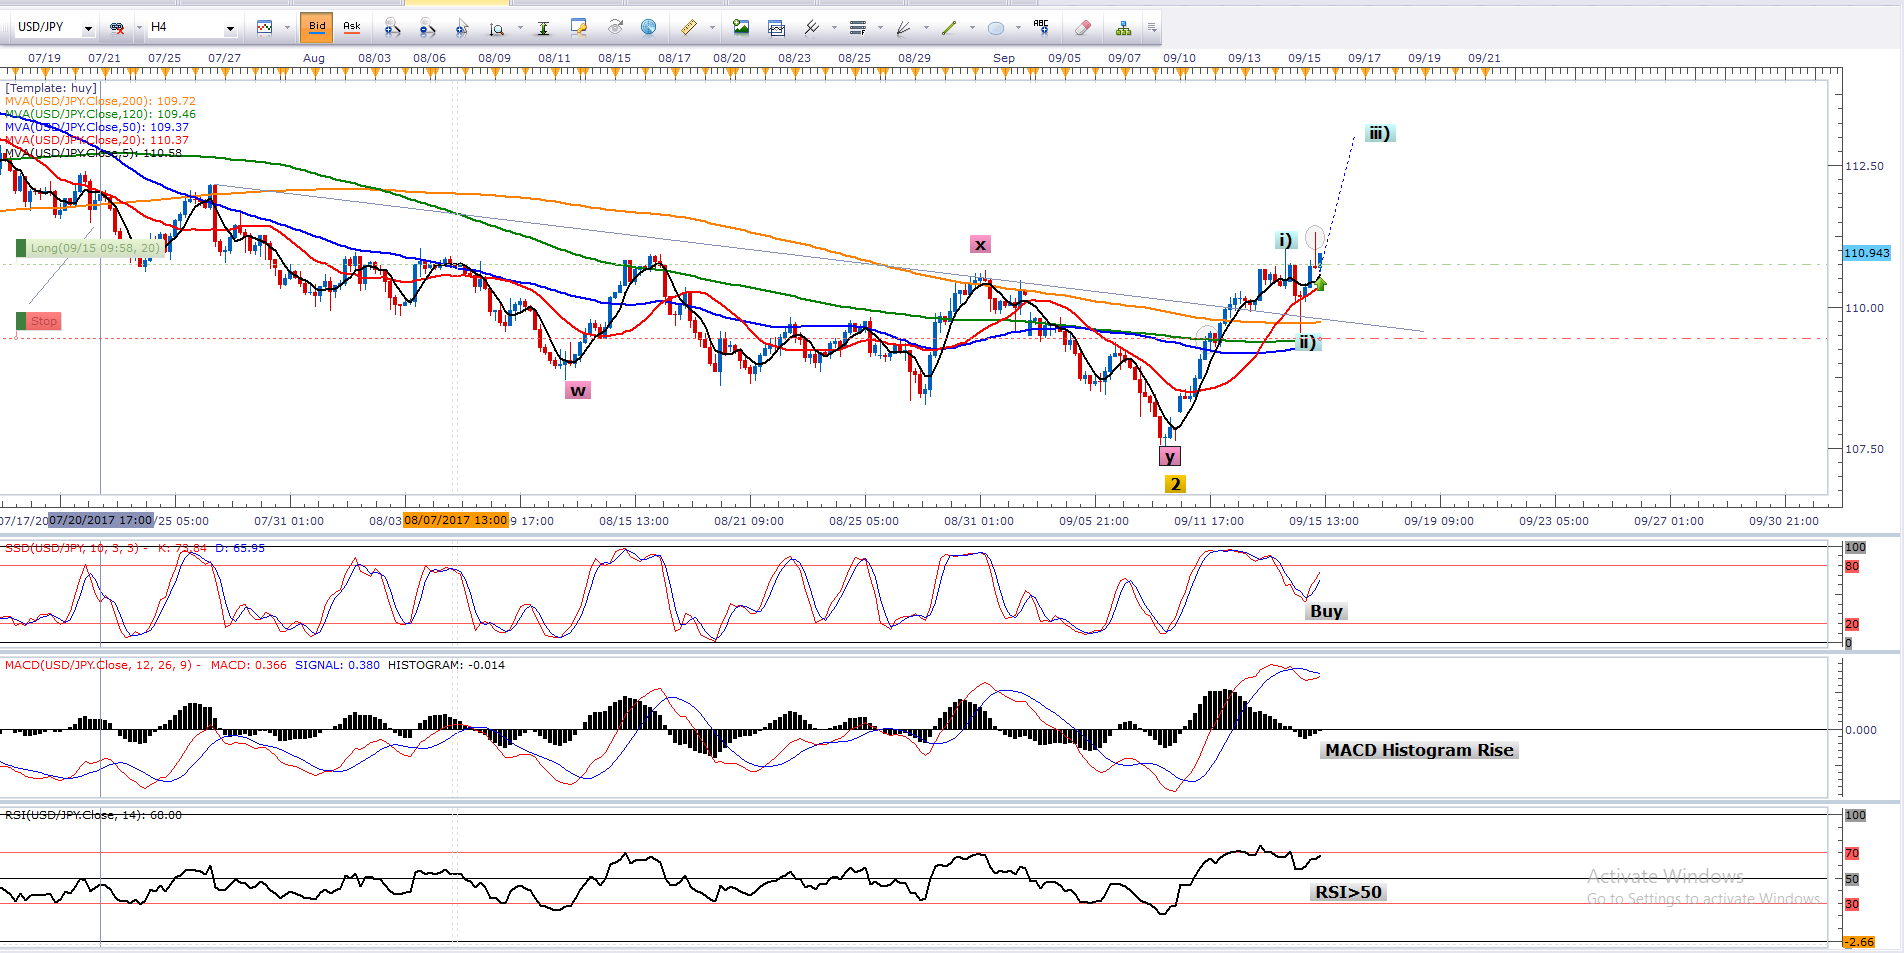Image resolution: width=1904 pixels, height=953 pixels.
Task: Click the 08/07/2017 13:00 time marker
Action: (x=456, y=520)
